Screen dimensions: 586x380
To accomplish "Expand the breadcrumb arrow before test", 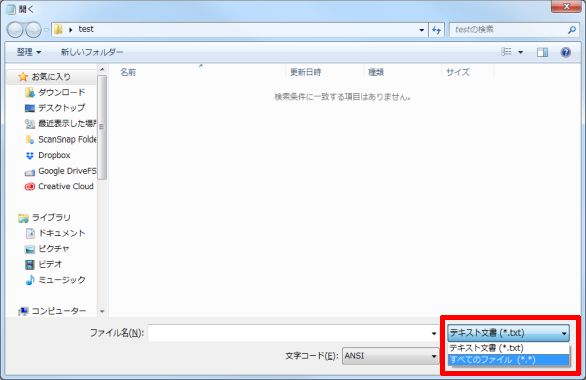I will tap(71, 30).
